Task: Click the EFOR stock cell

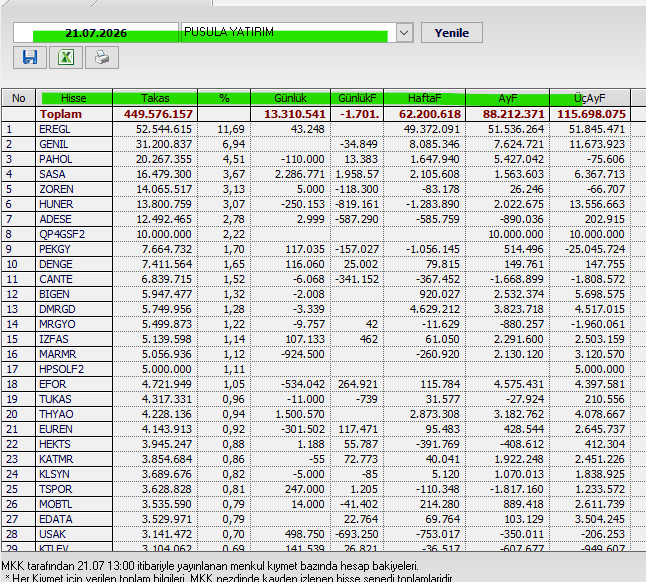Action: coord(74,384)
